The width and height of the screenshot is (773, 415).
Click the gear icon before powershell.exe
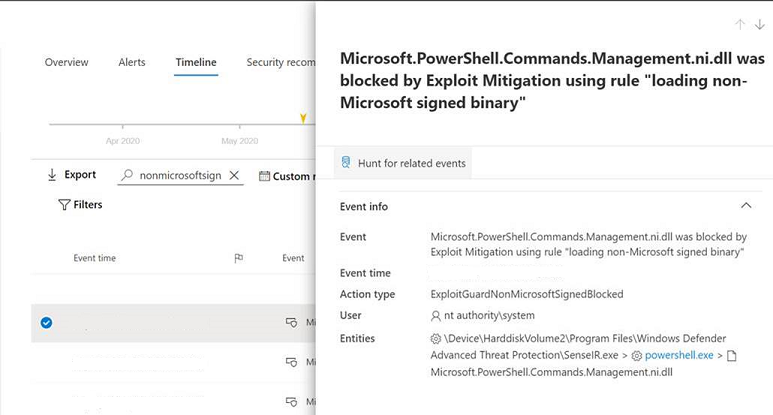(x=637, y=356)
